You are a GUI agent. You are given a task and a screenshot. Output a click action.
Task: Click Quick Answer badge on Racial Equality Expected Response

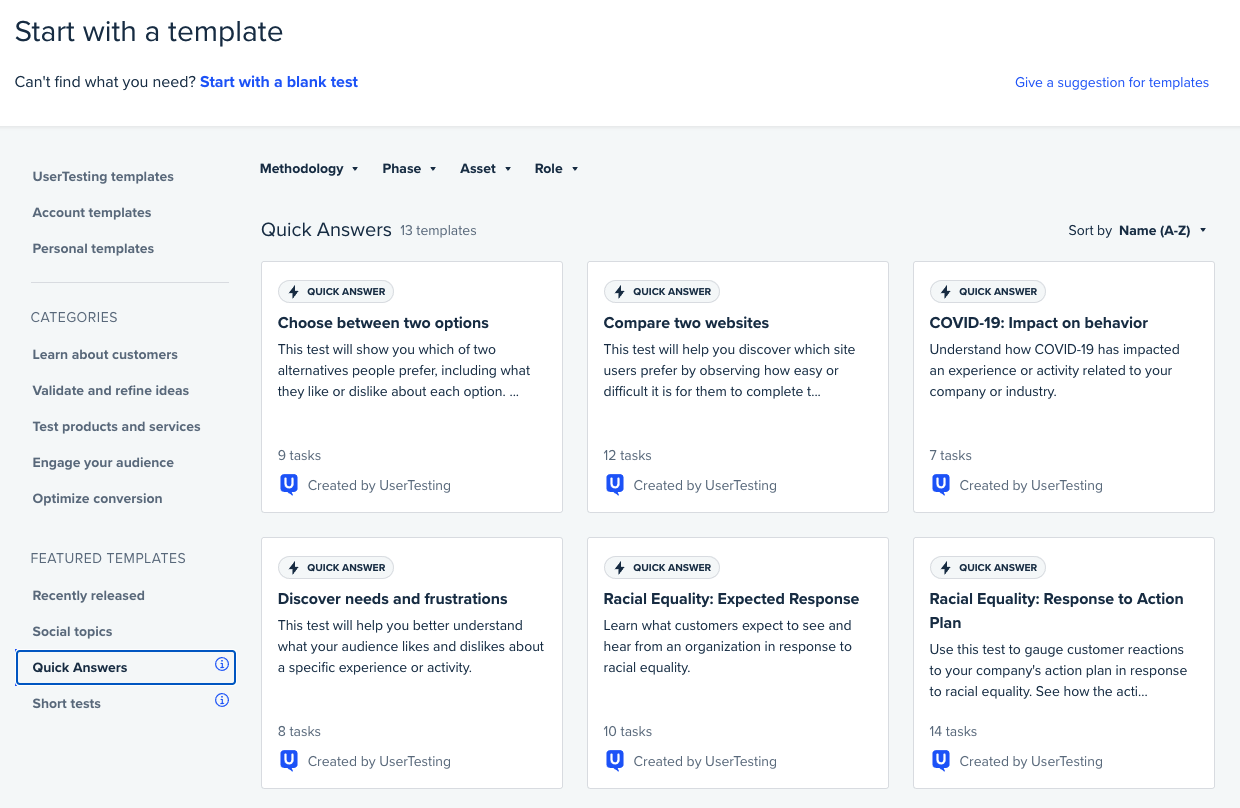point(662,568)
